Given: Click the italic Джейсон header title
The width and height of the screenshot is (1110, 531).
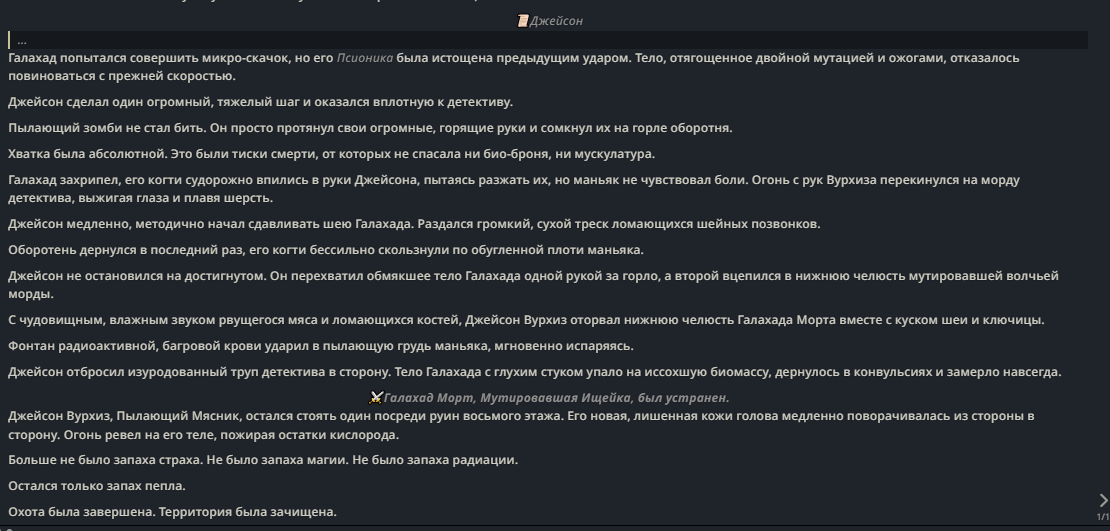Looking at the screenshot, I should coord(556,21).
